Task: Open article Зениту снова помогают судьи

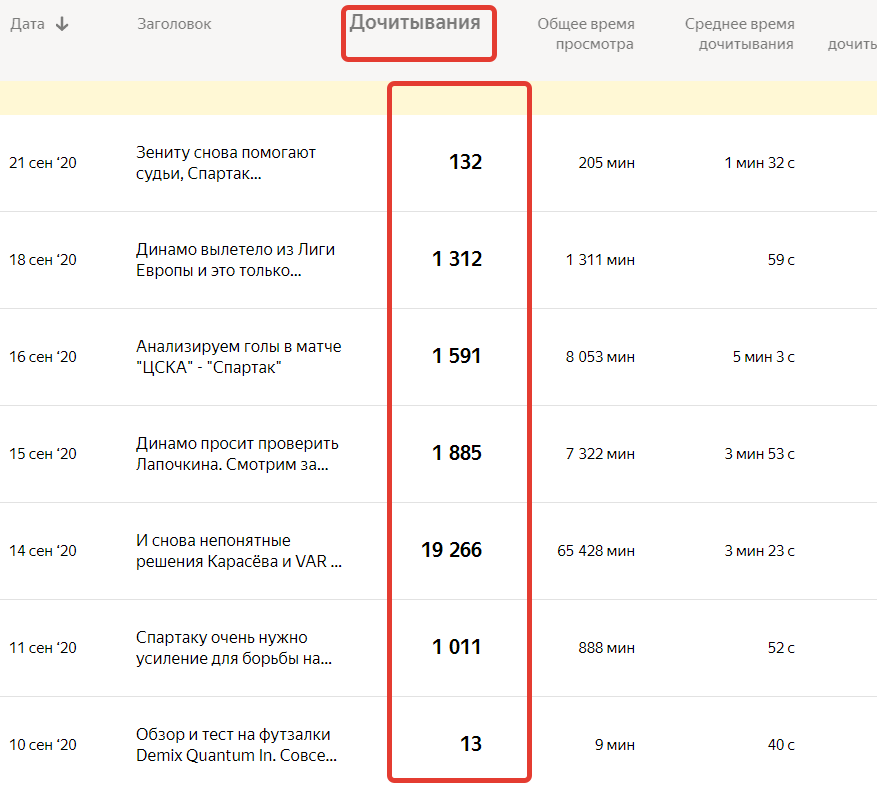Action: [x=225, y=163]
